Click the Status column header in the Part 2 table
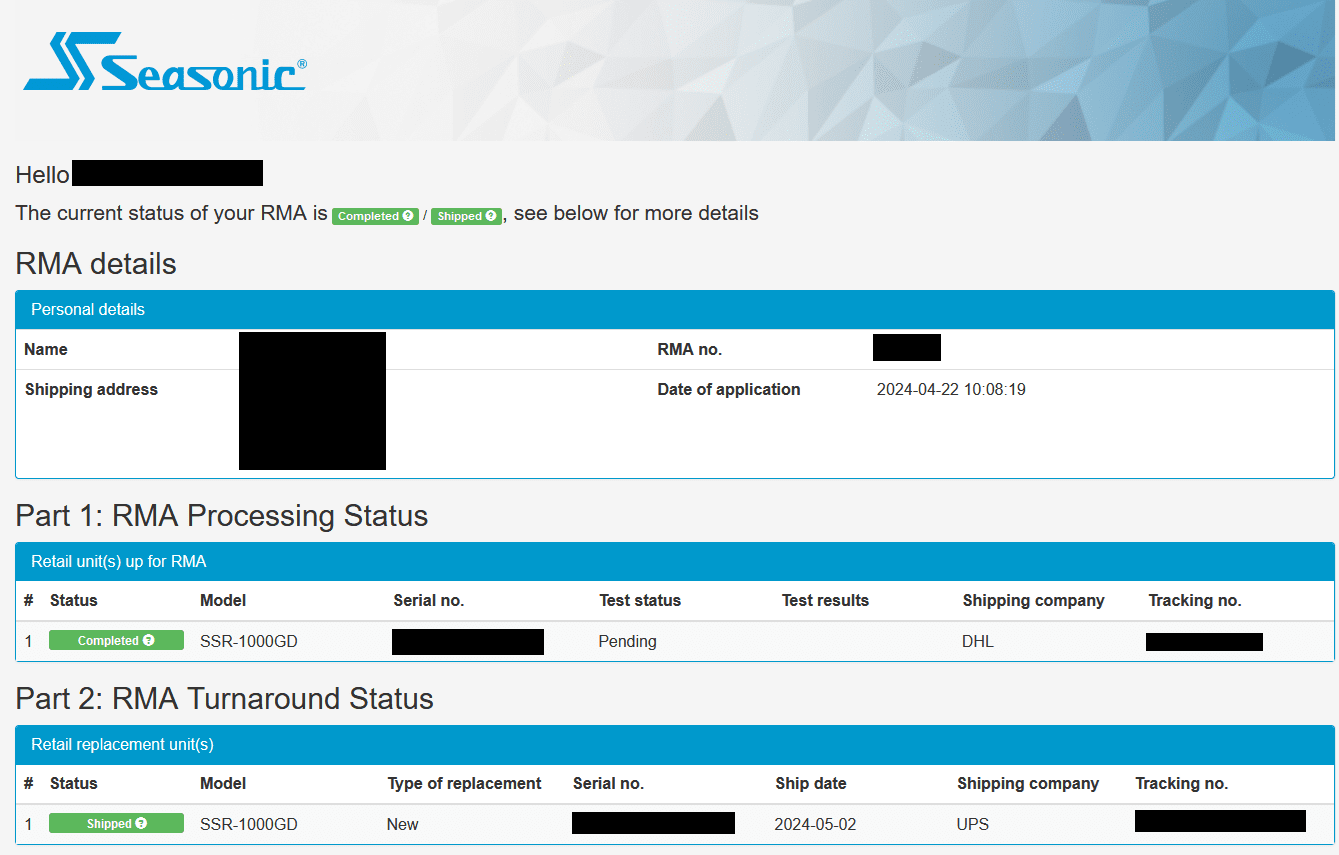This screenshot has height=855, width=1339. click(x=74, y=784)
